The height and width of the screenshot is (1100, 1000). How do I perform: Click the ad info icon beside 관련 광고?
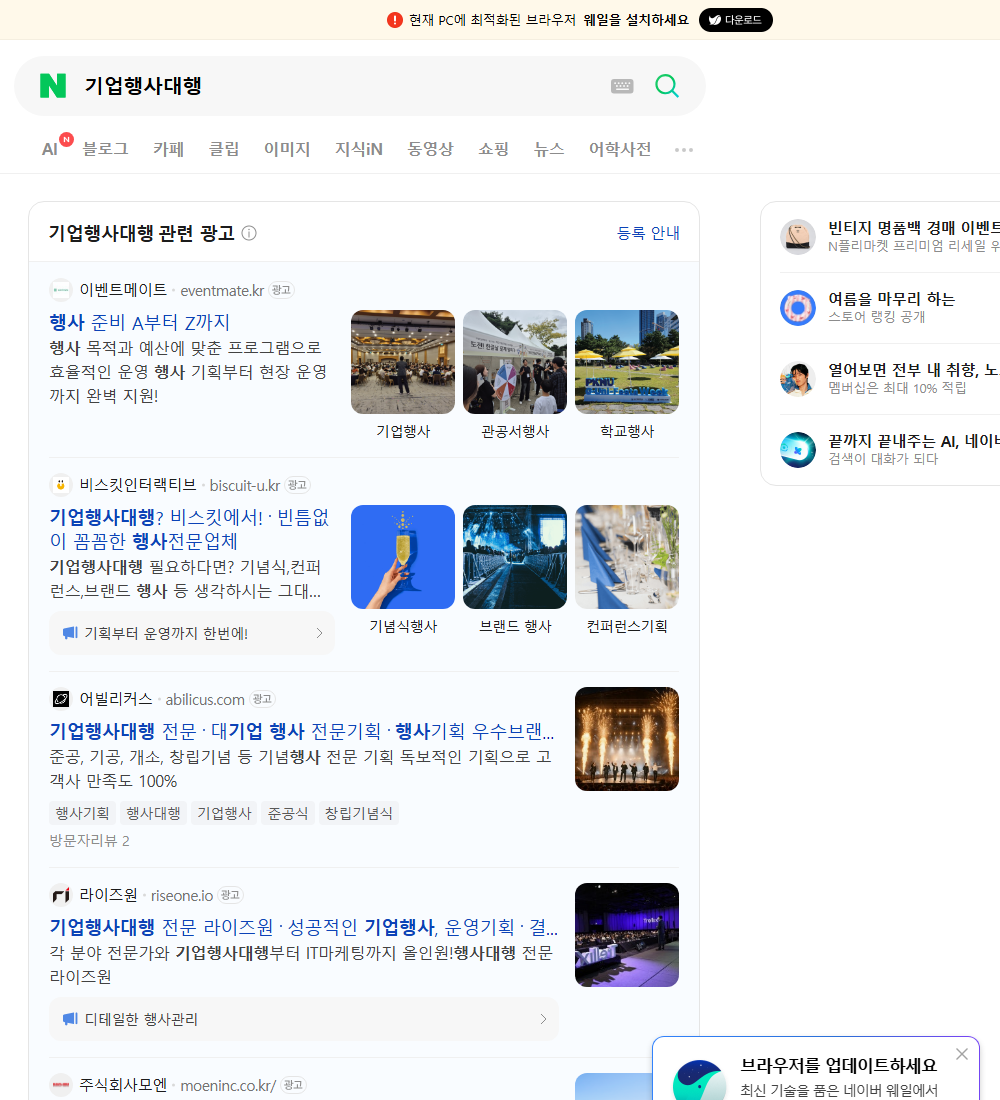click(249, 233)
